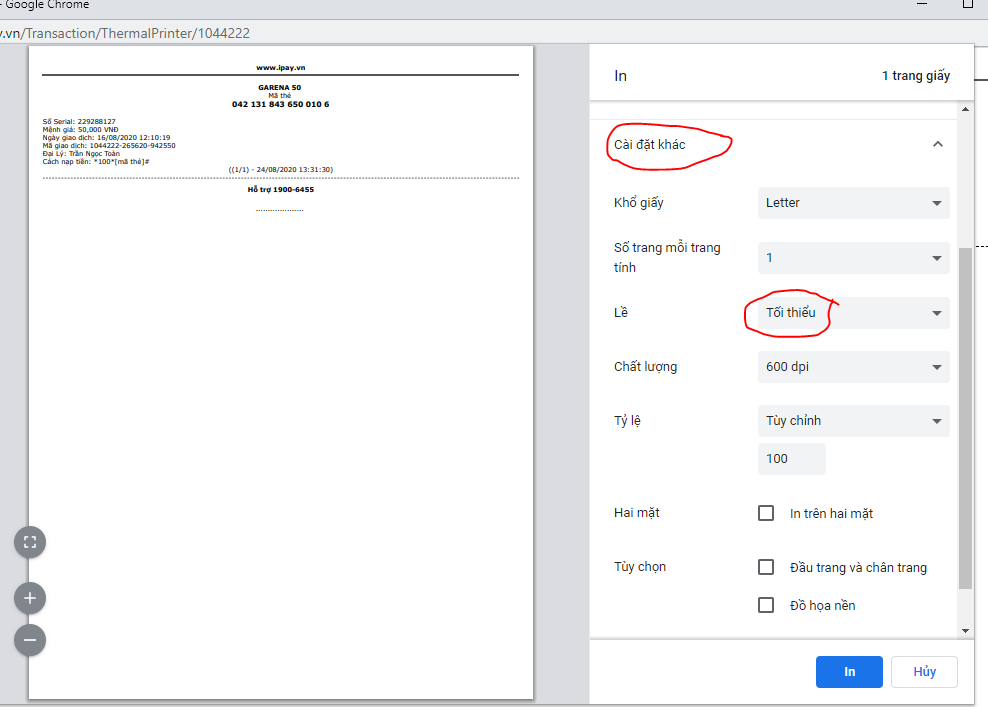988x707 pixels.
Task: Open the 'Số trang mỗi trang tính' dropdown
Action: pyautogui.click(x=853, y=258)
